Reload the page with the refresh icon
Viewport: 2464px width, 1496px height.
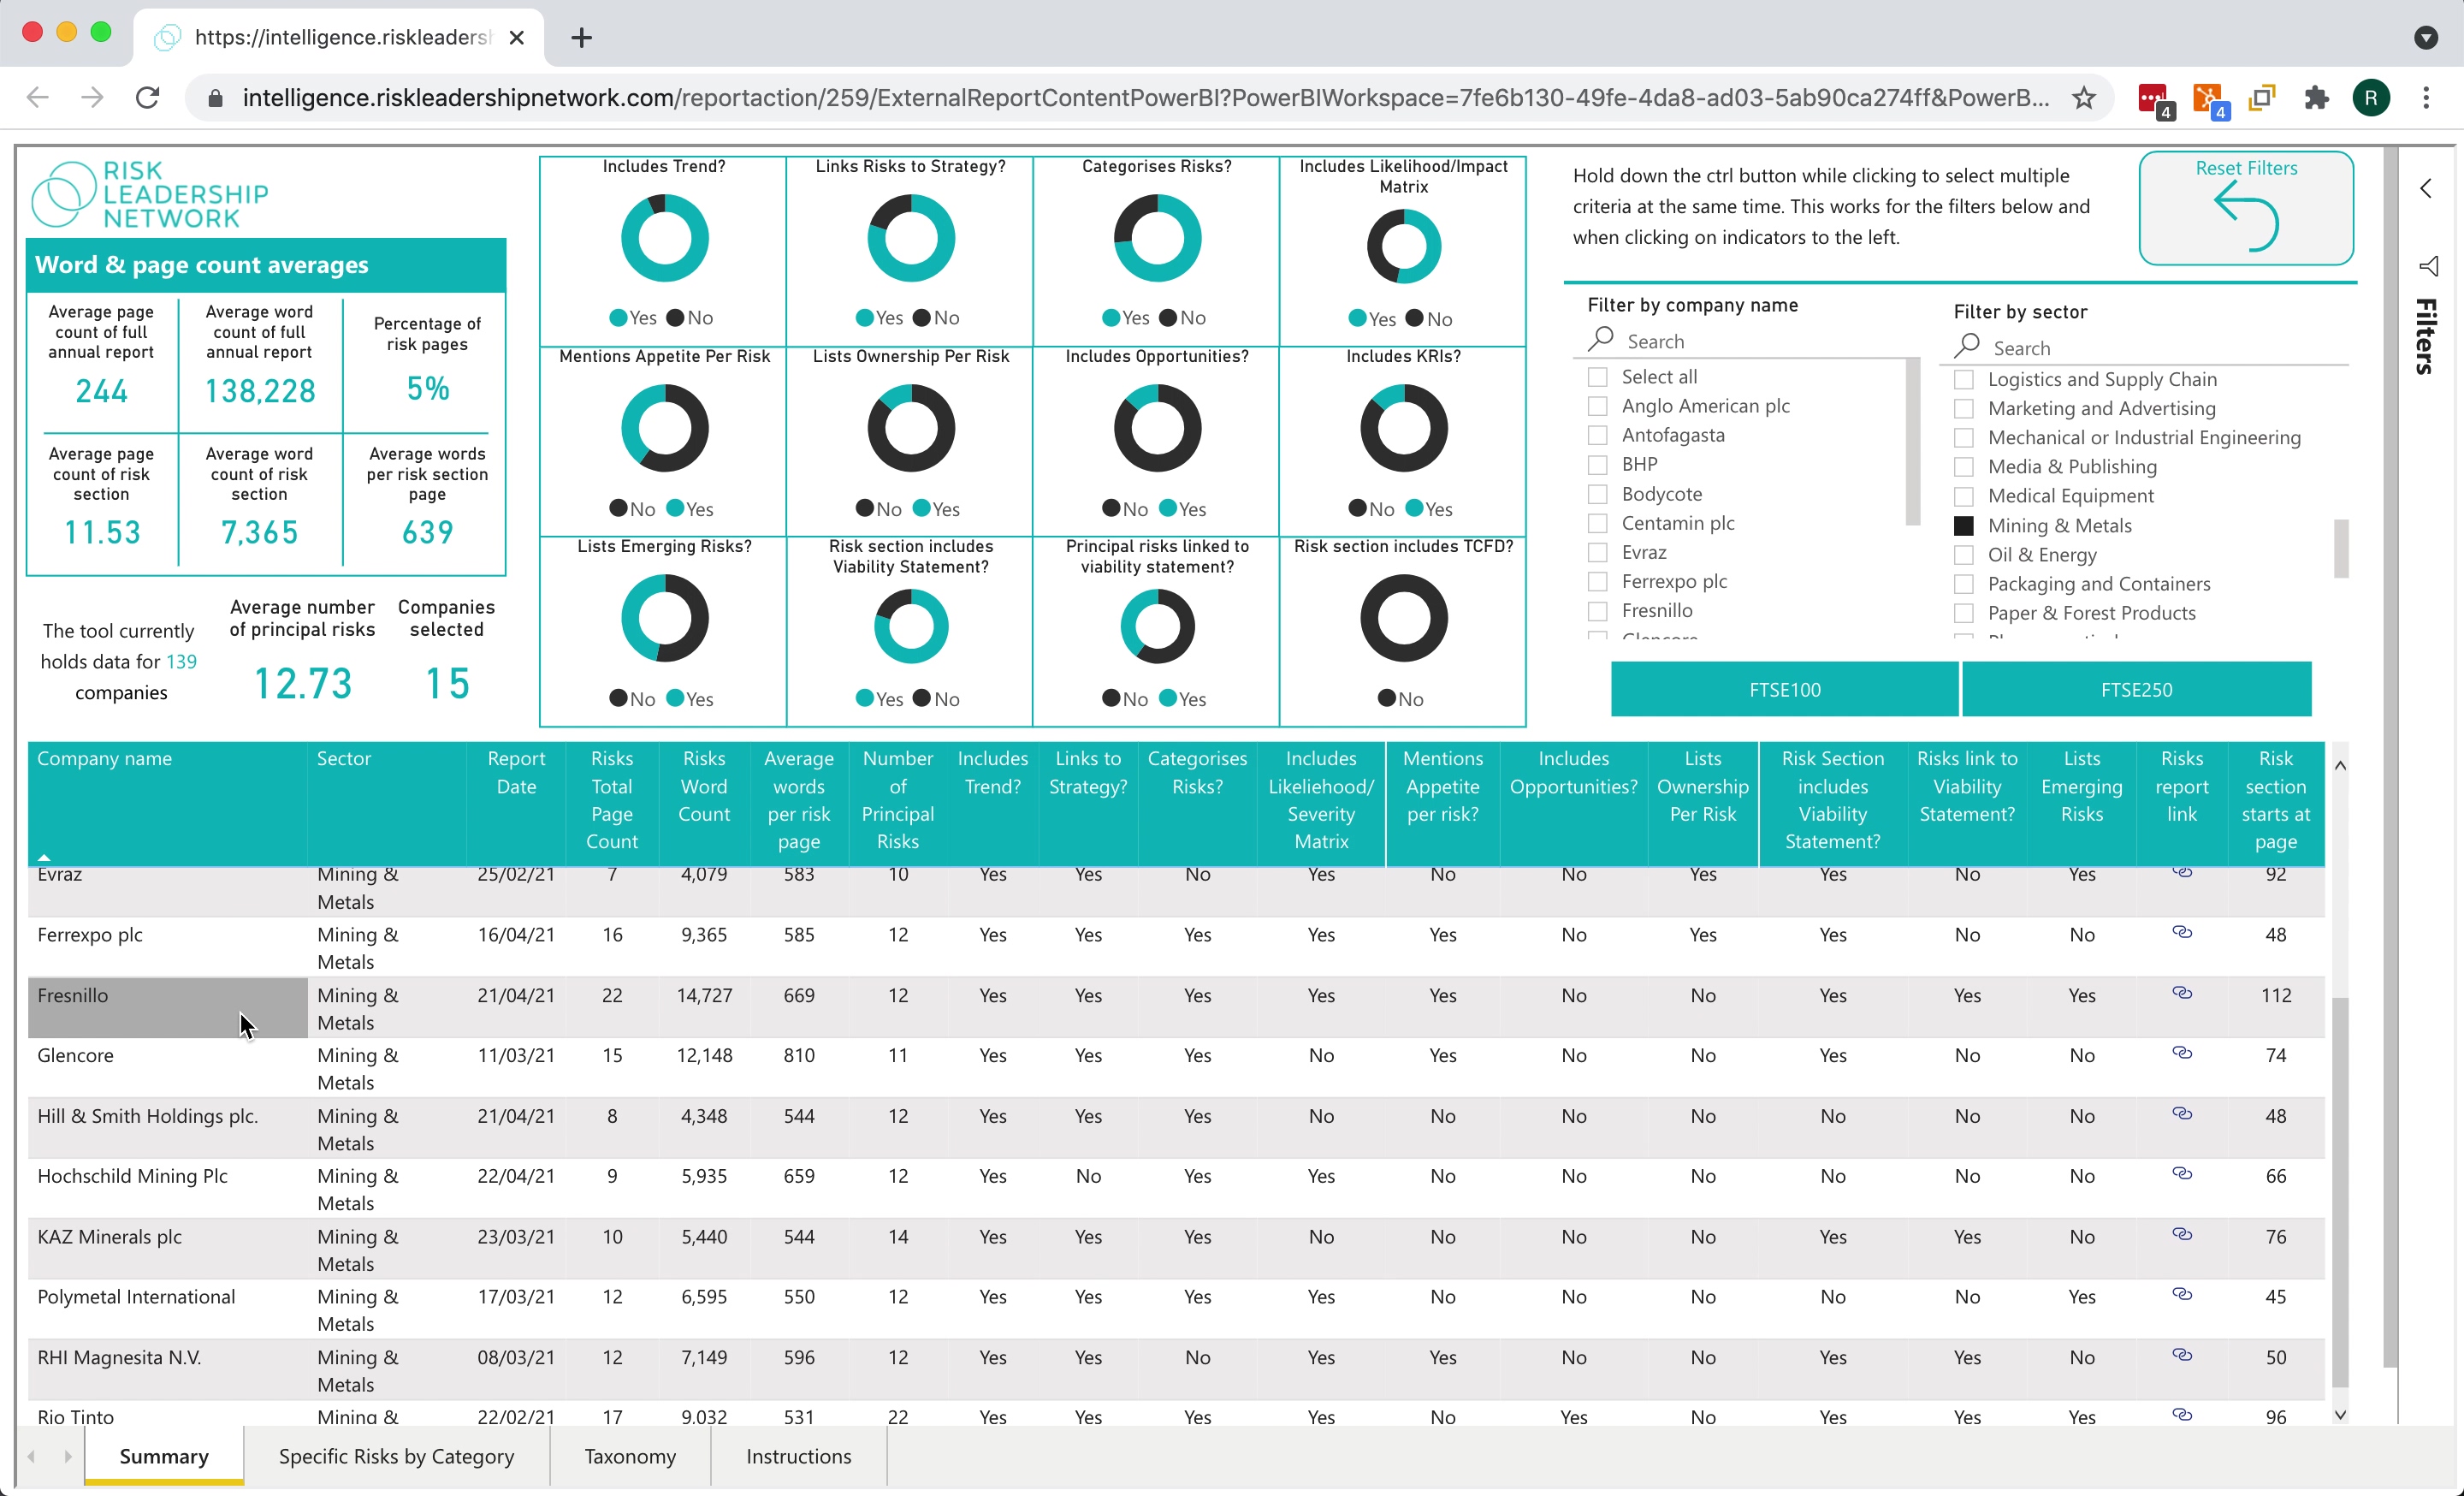coord(148,97)
